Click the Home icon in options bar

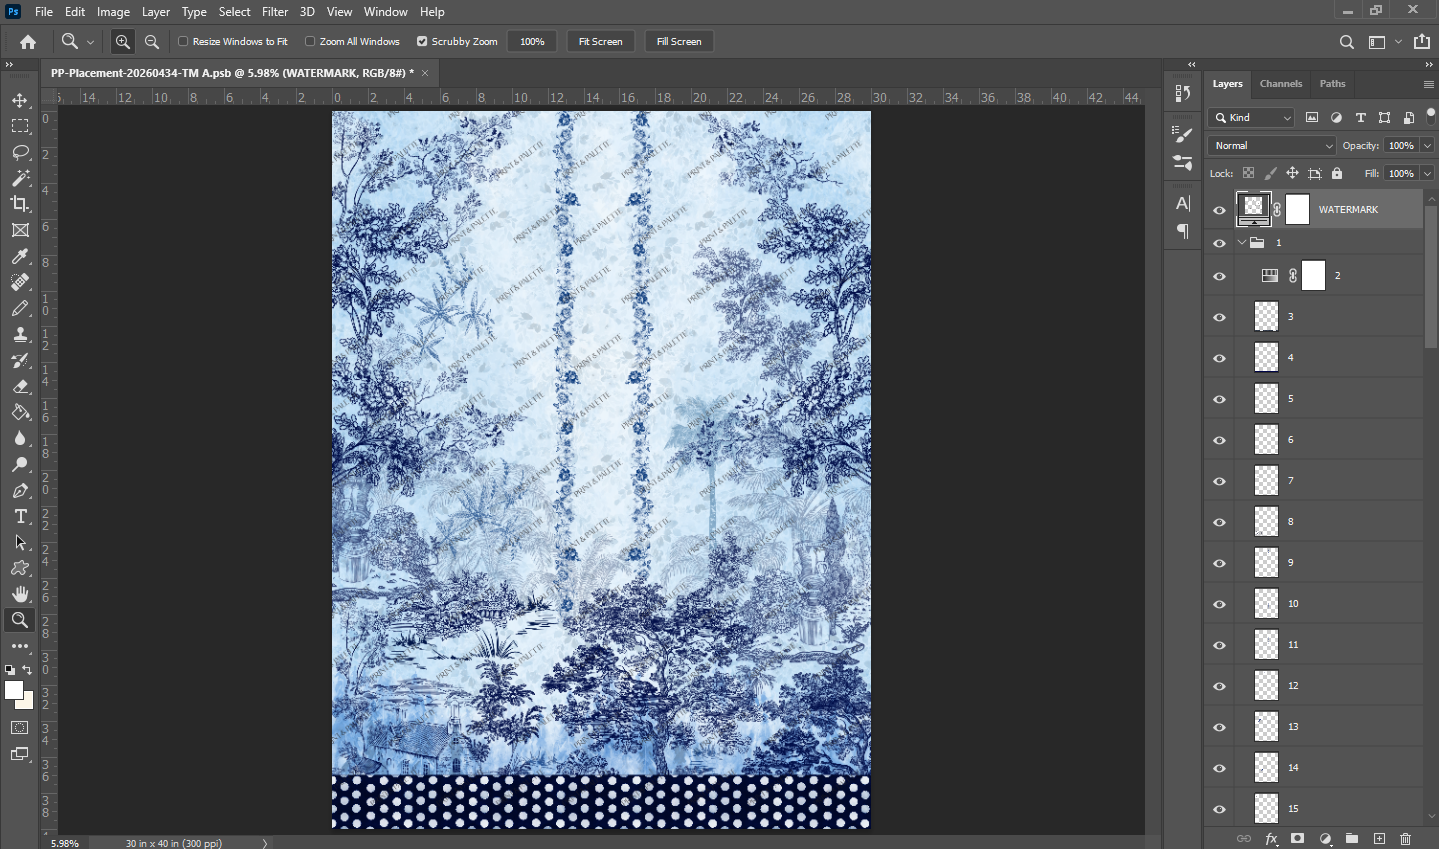[x=28, y=42]
